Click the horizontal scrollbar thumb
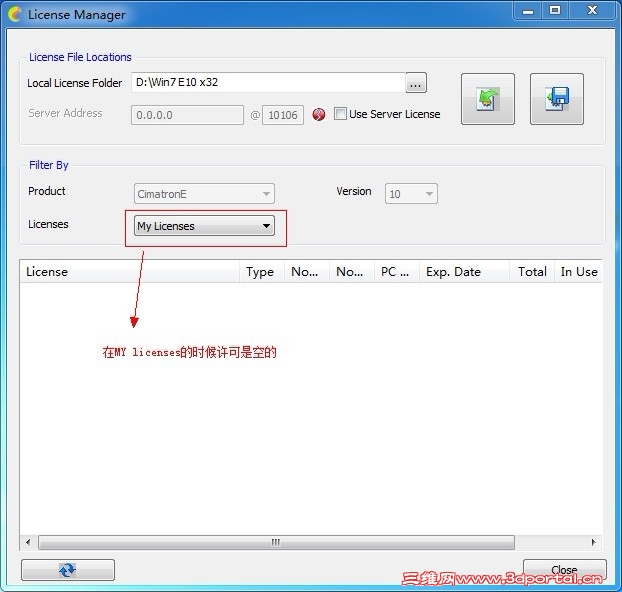This screenshot has width=622, height=592. [x=276, y=542]
